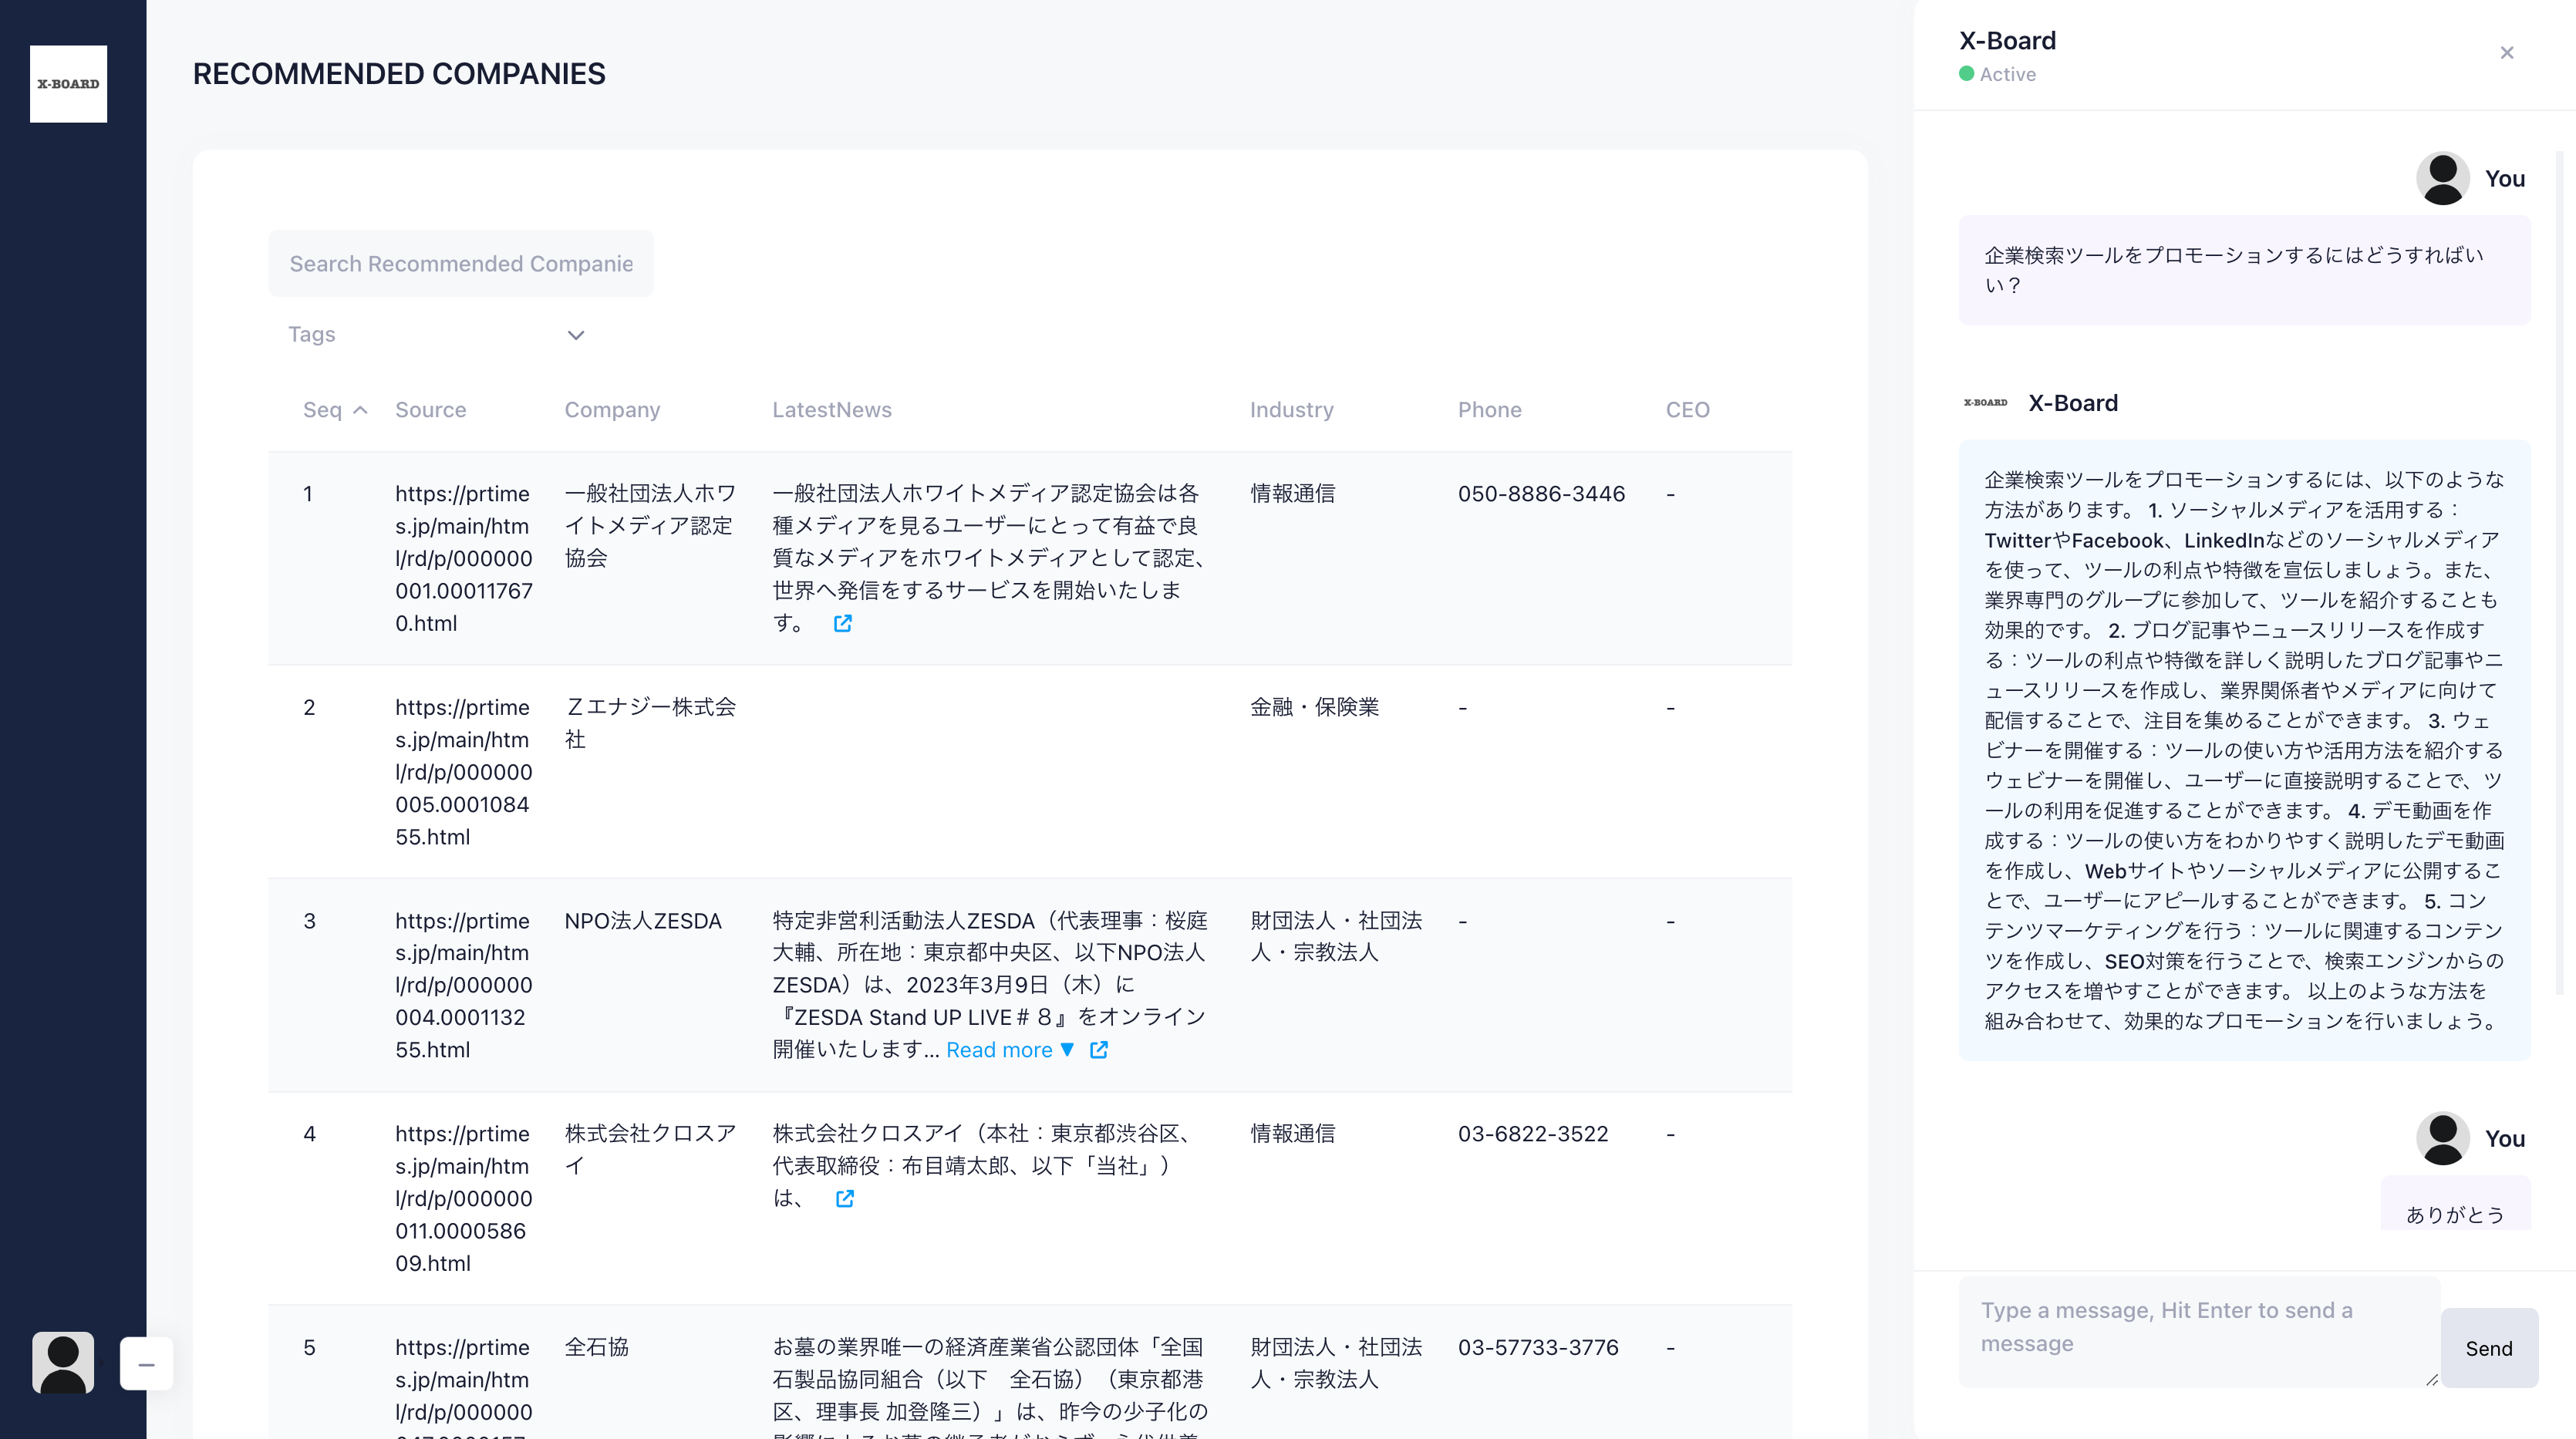Open external link icon in クロスアイ news
The width and height of the screenshot is (2576, 1439).
(x=845, y=1198)
